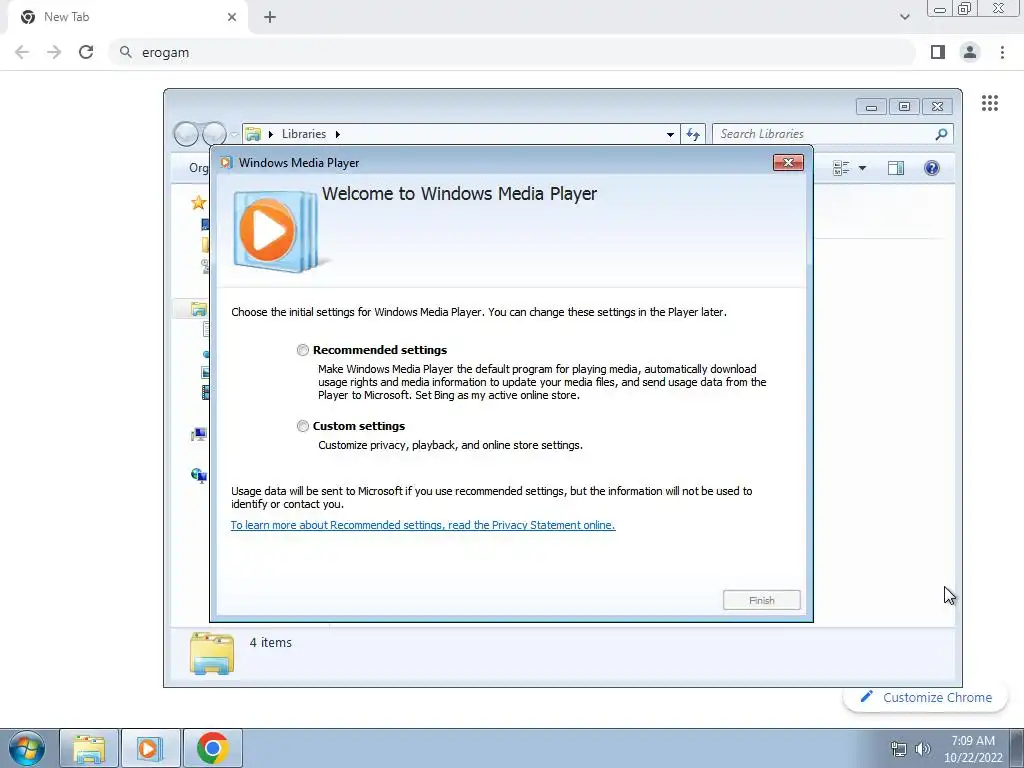Click the network tray icon
This screenshot has height=768, width=1024.
899,749
